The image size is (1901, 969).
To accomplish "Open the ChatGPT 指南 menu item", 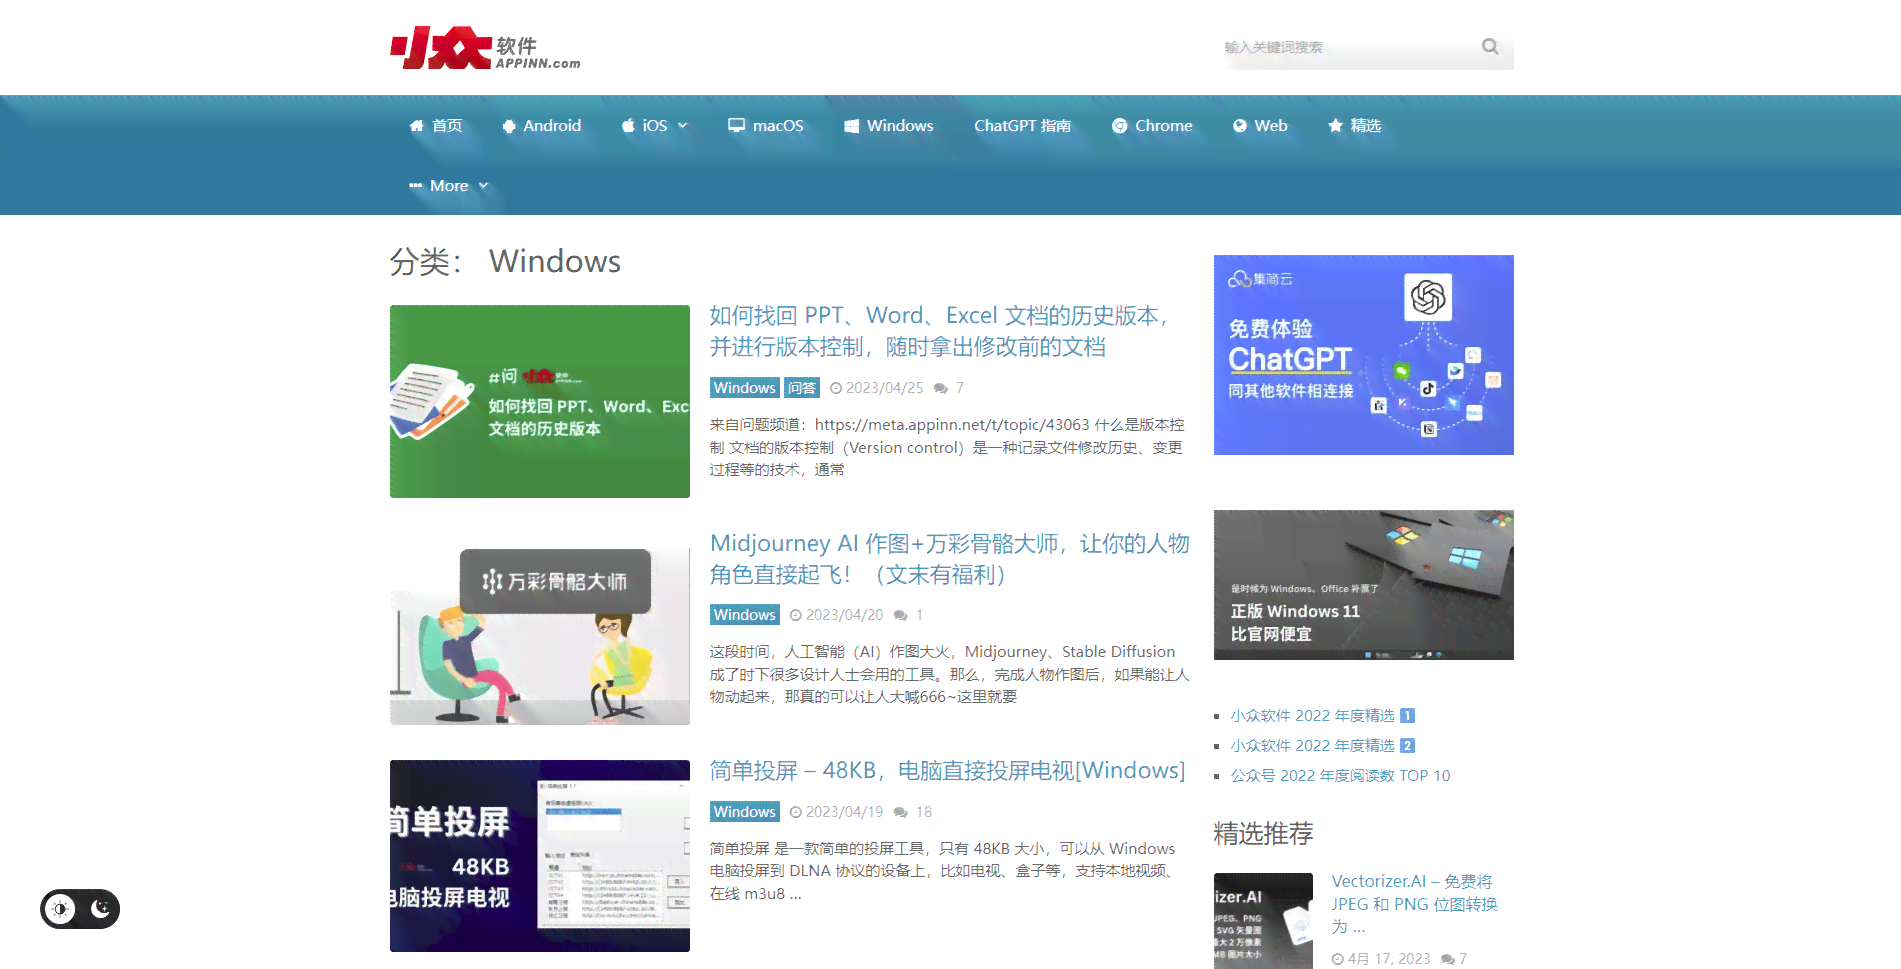I will tap(1022, 126).
